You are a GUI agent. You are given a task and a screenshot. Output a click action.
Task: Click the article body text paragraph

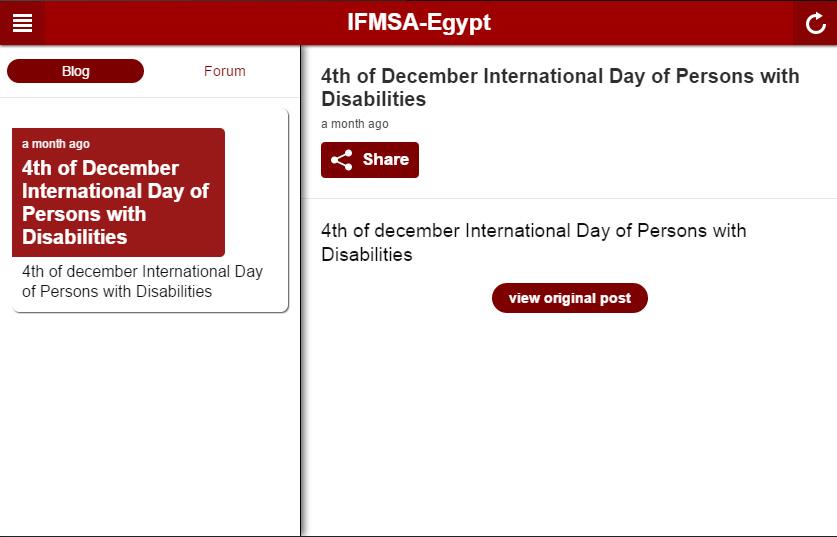pyautogui.click(x=533, y=242)
